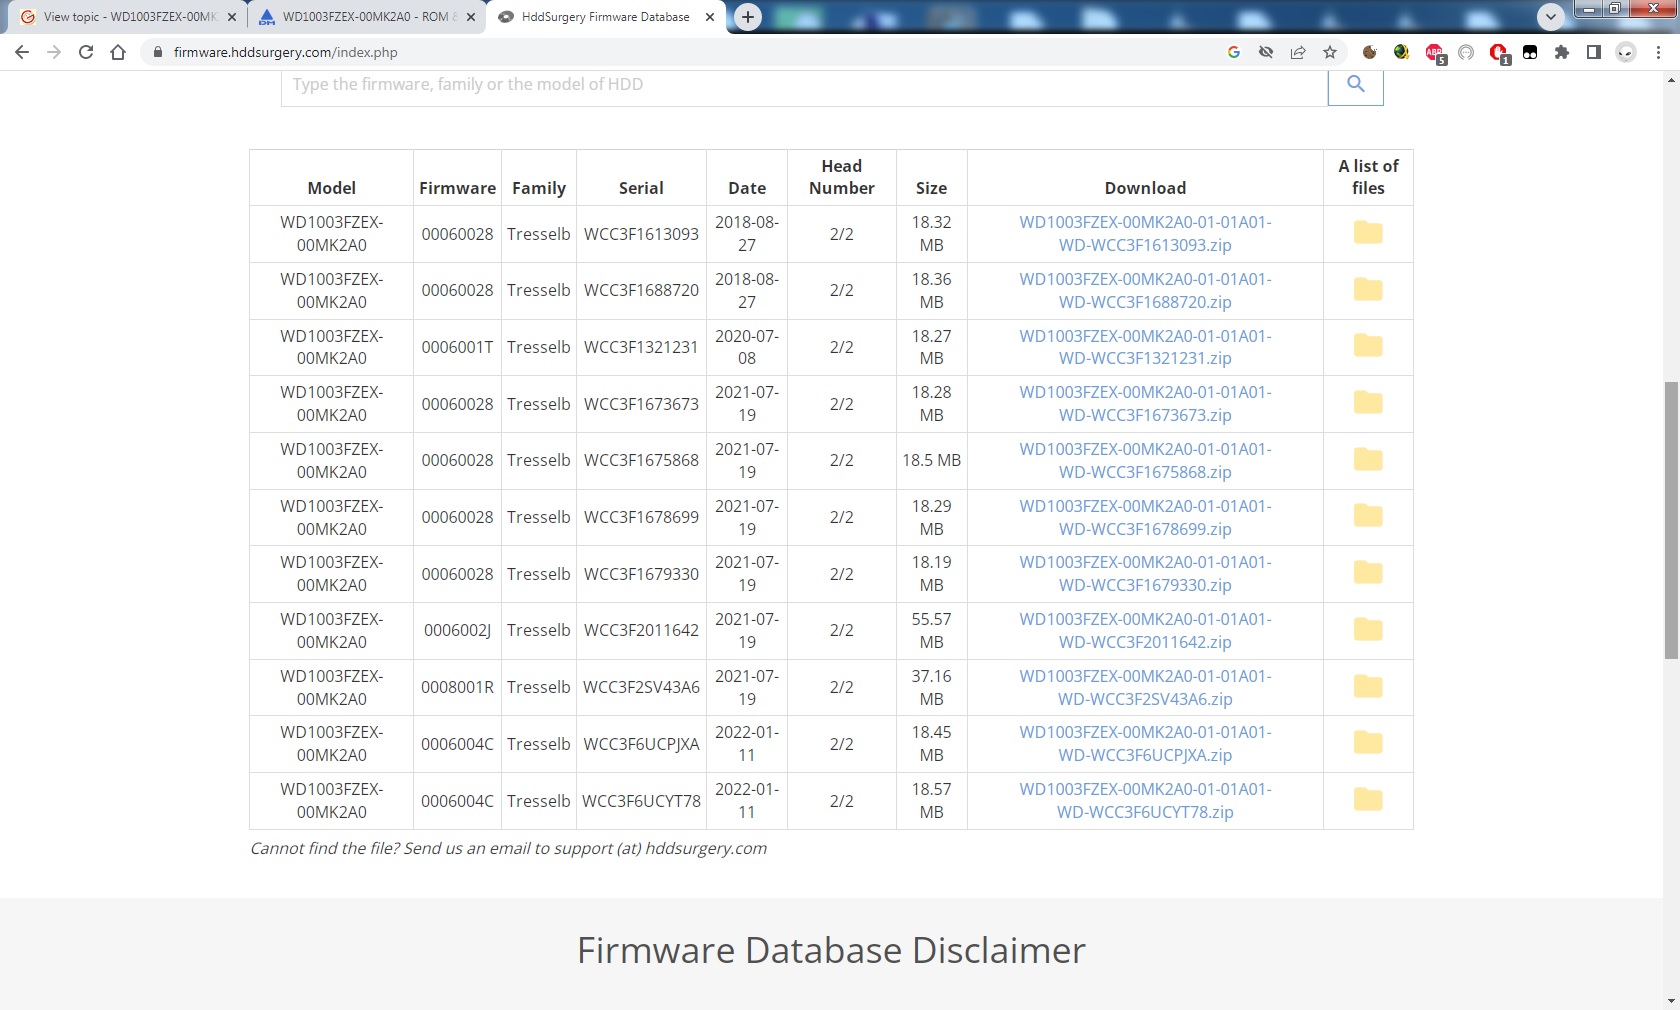Download WD-WCC3F1678699.zip firmware
Screen dimensions: 1680x1010
1145,516
